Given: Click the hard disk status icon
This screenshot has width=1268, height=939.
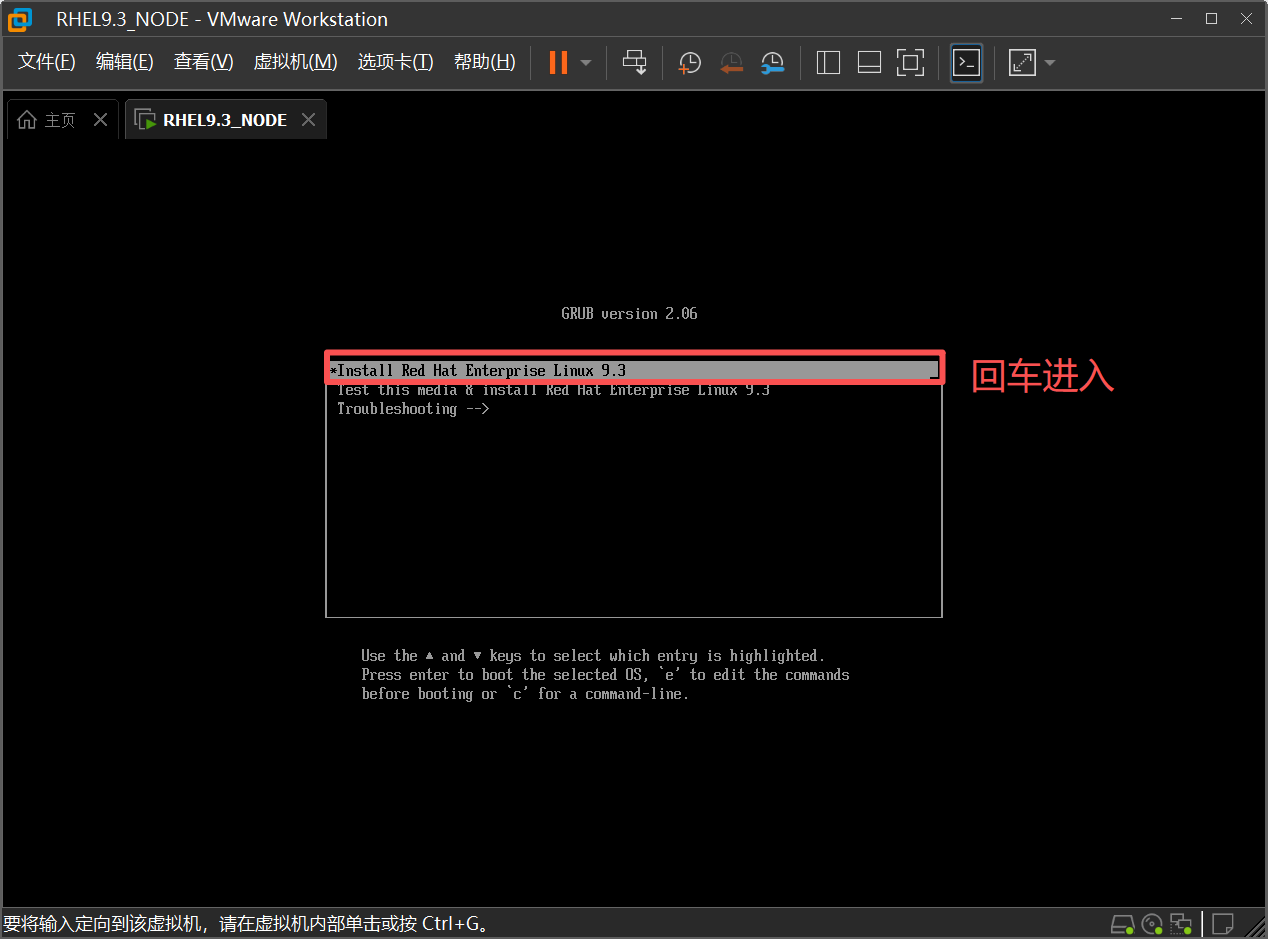Looking at the screenshot, I should coord(1123,923).
